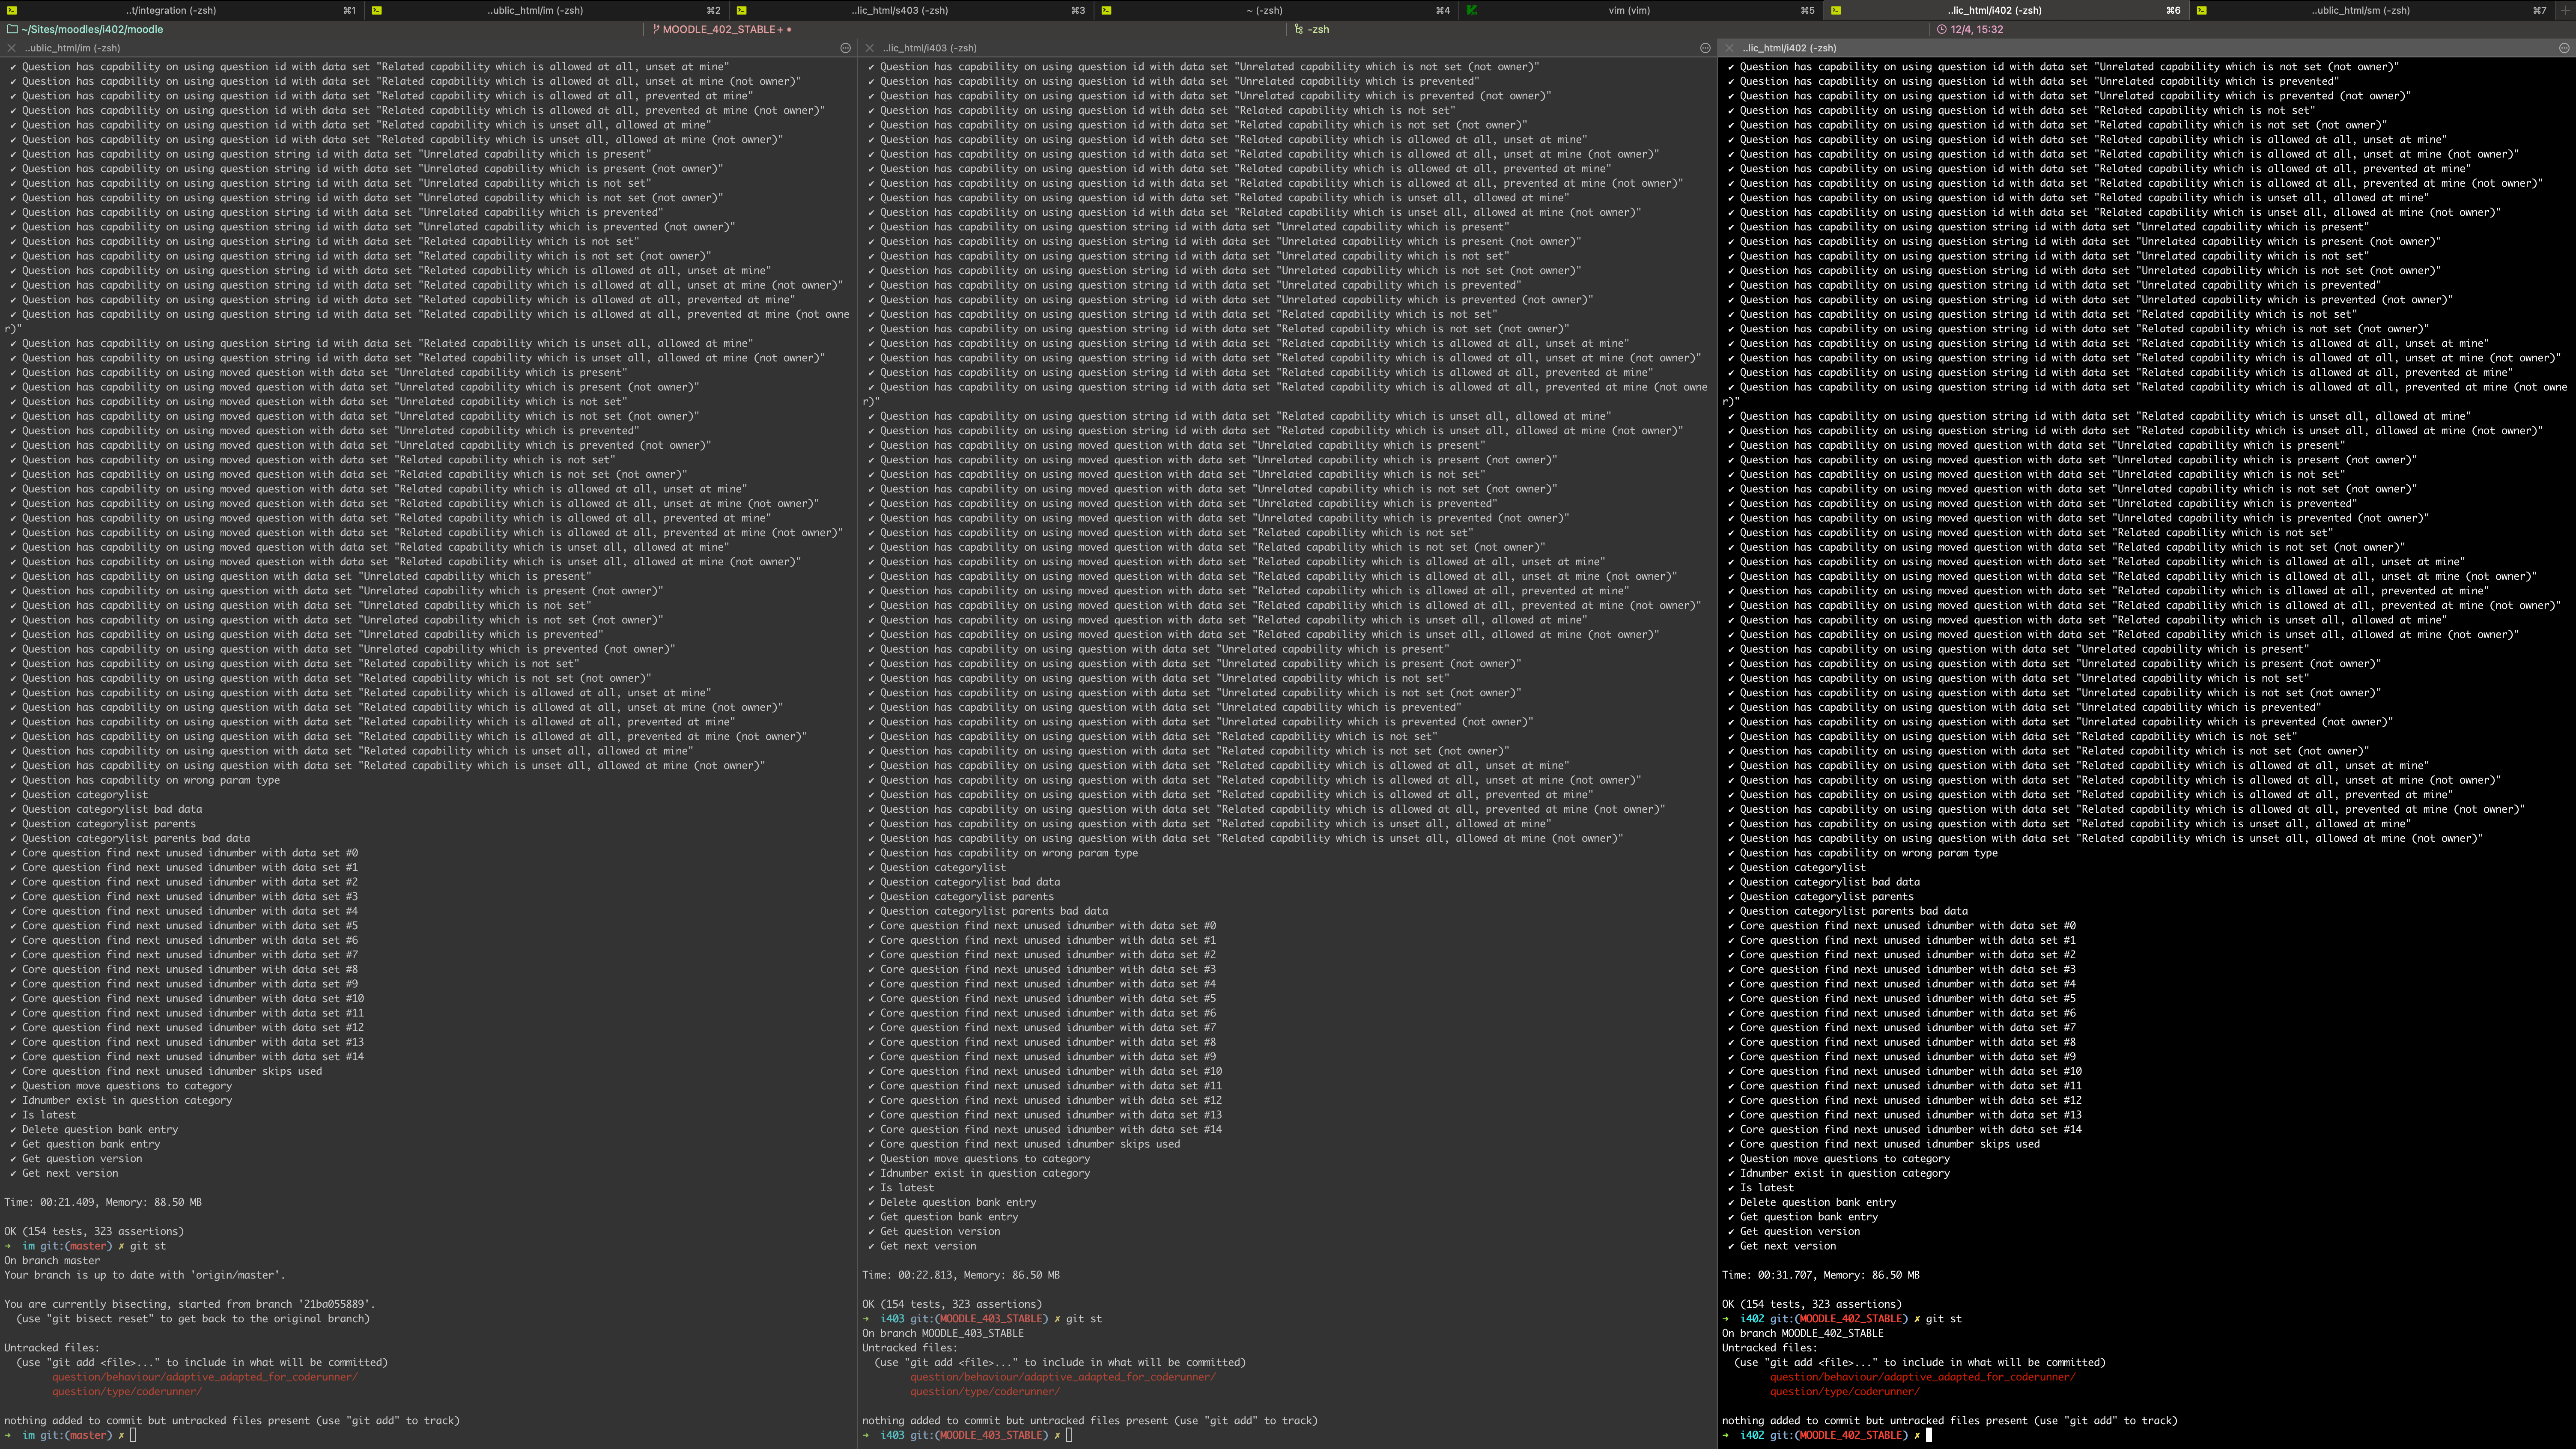2576x1449 pixels.
Task: Open options menu of ..ublic_html/im pane
Action: tap(845, 48)
